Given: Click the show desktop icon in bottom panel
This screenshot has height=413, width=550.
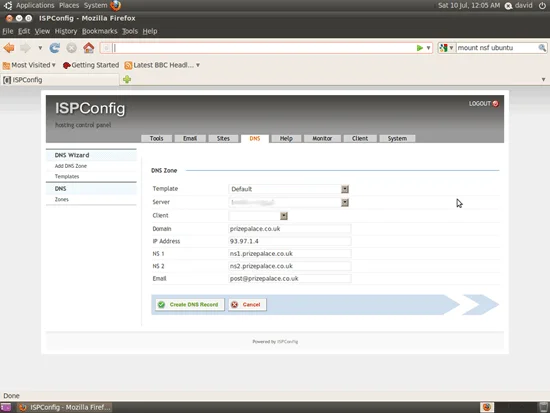Looking at the screenshot, I should coord(6,407).
